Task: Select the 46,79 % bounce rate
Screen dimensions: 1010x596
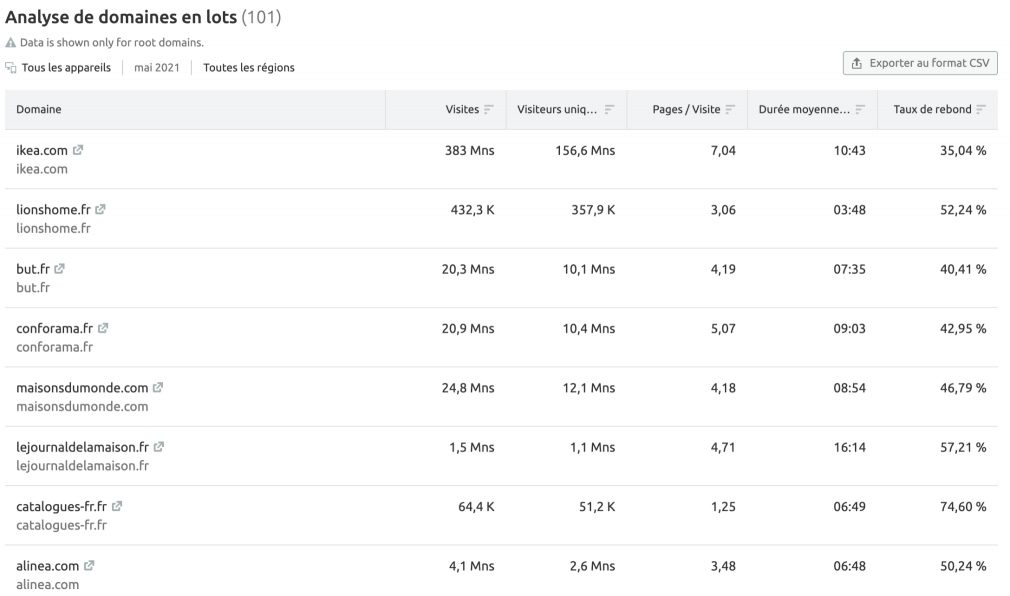Action: coord(963,387)
